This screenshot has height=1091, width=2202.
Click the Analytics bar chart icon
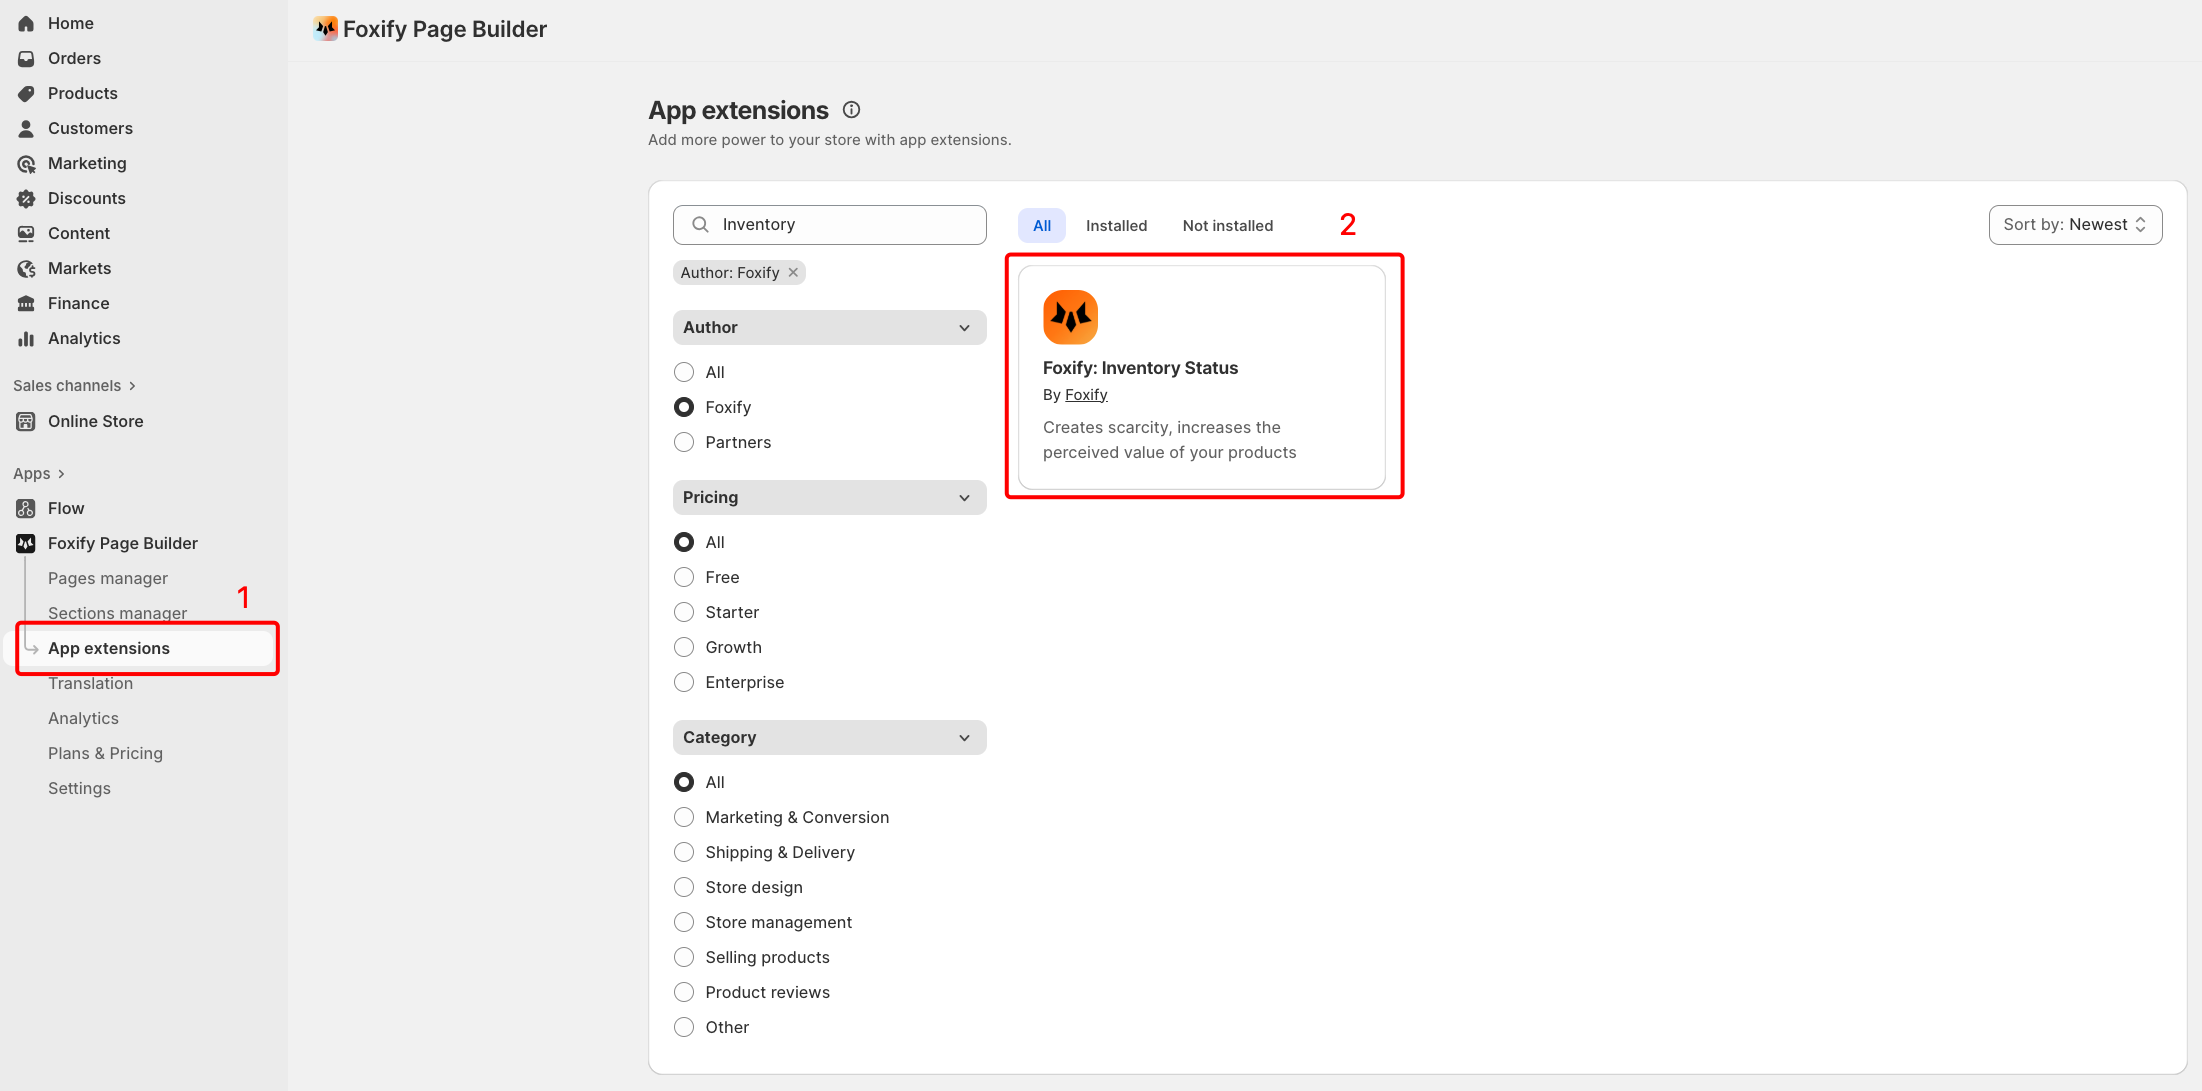(x=26, y=338)
